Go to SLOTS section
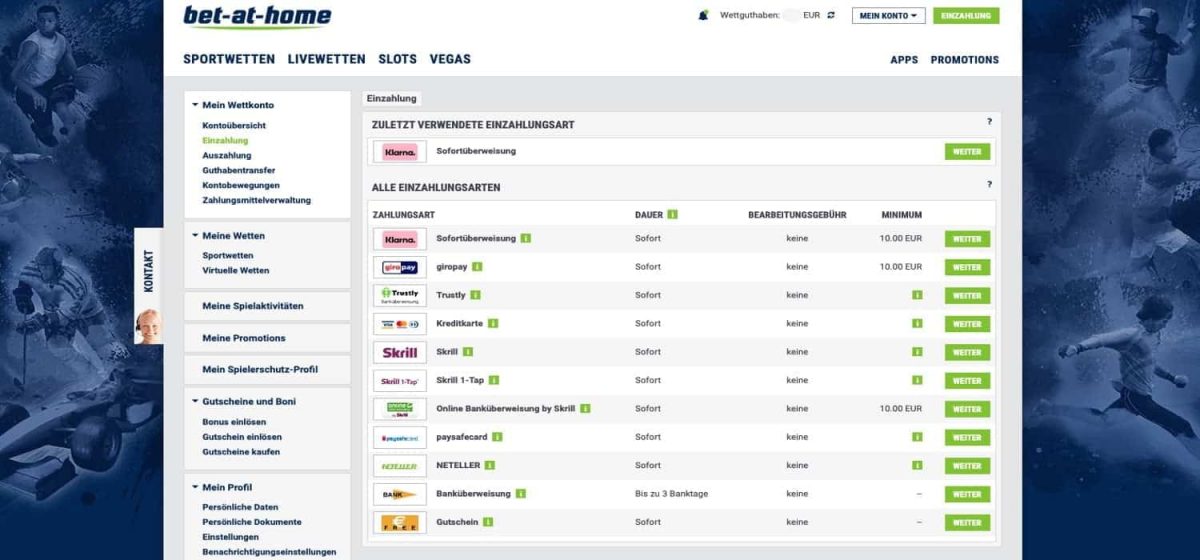 click(x=398, y=59)
